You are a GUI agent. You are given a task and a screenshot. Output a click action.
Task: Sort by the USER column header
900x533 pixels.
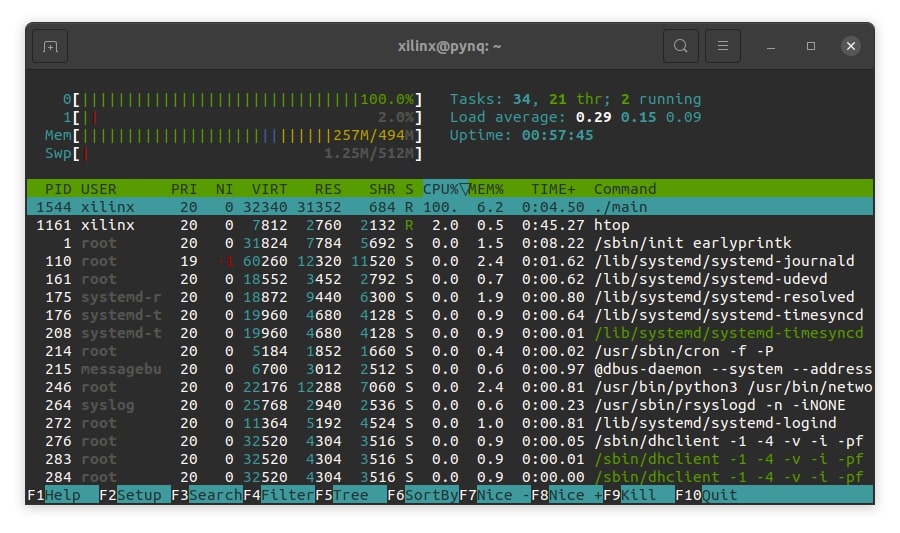coord(98,189)
